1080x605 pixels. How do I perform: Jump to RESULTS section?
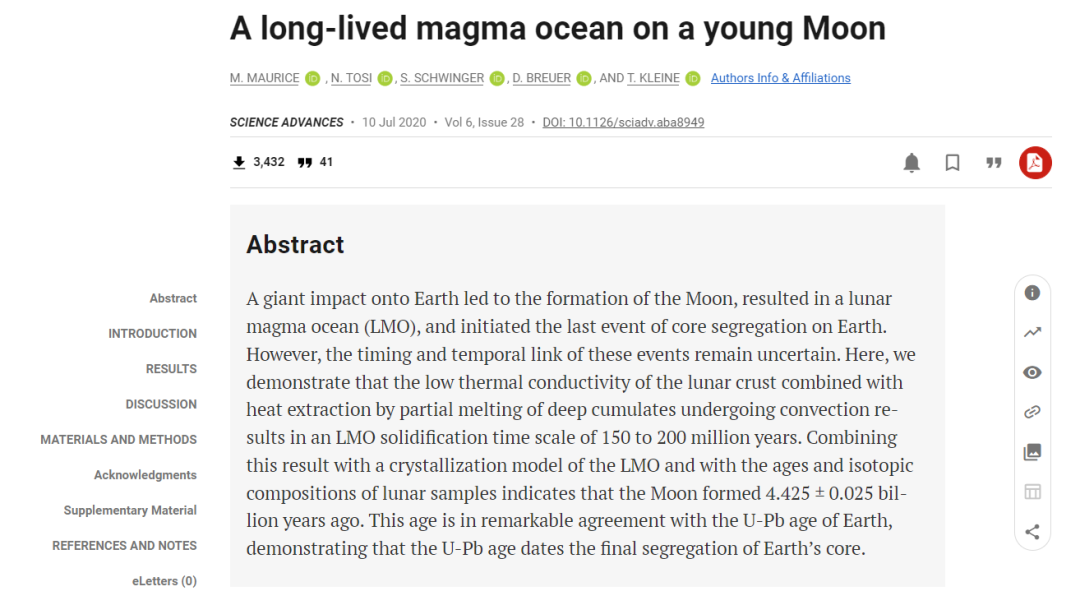(171, 369)
